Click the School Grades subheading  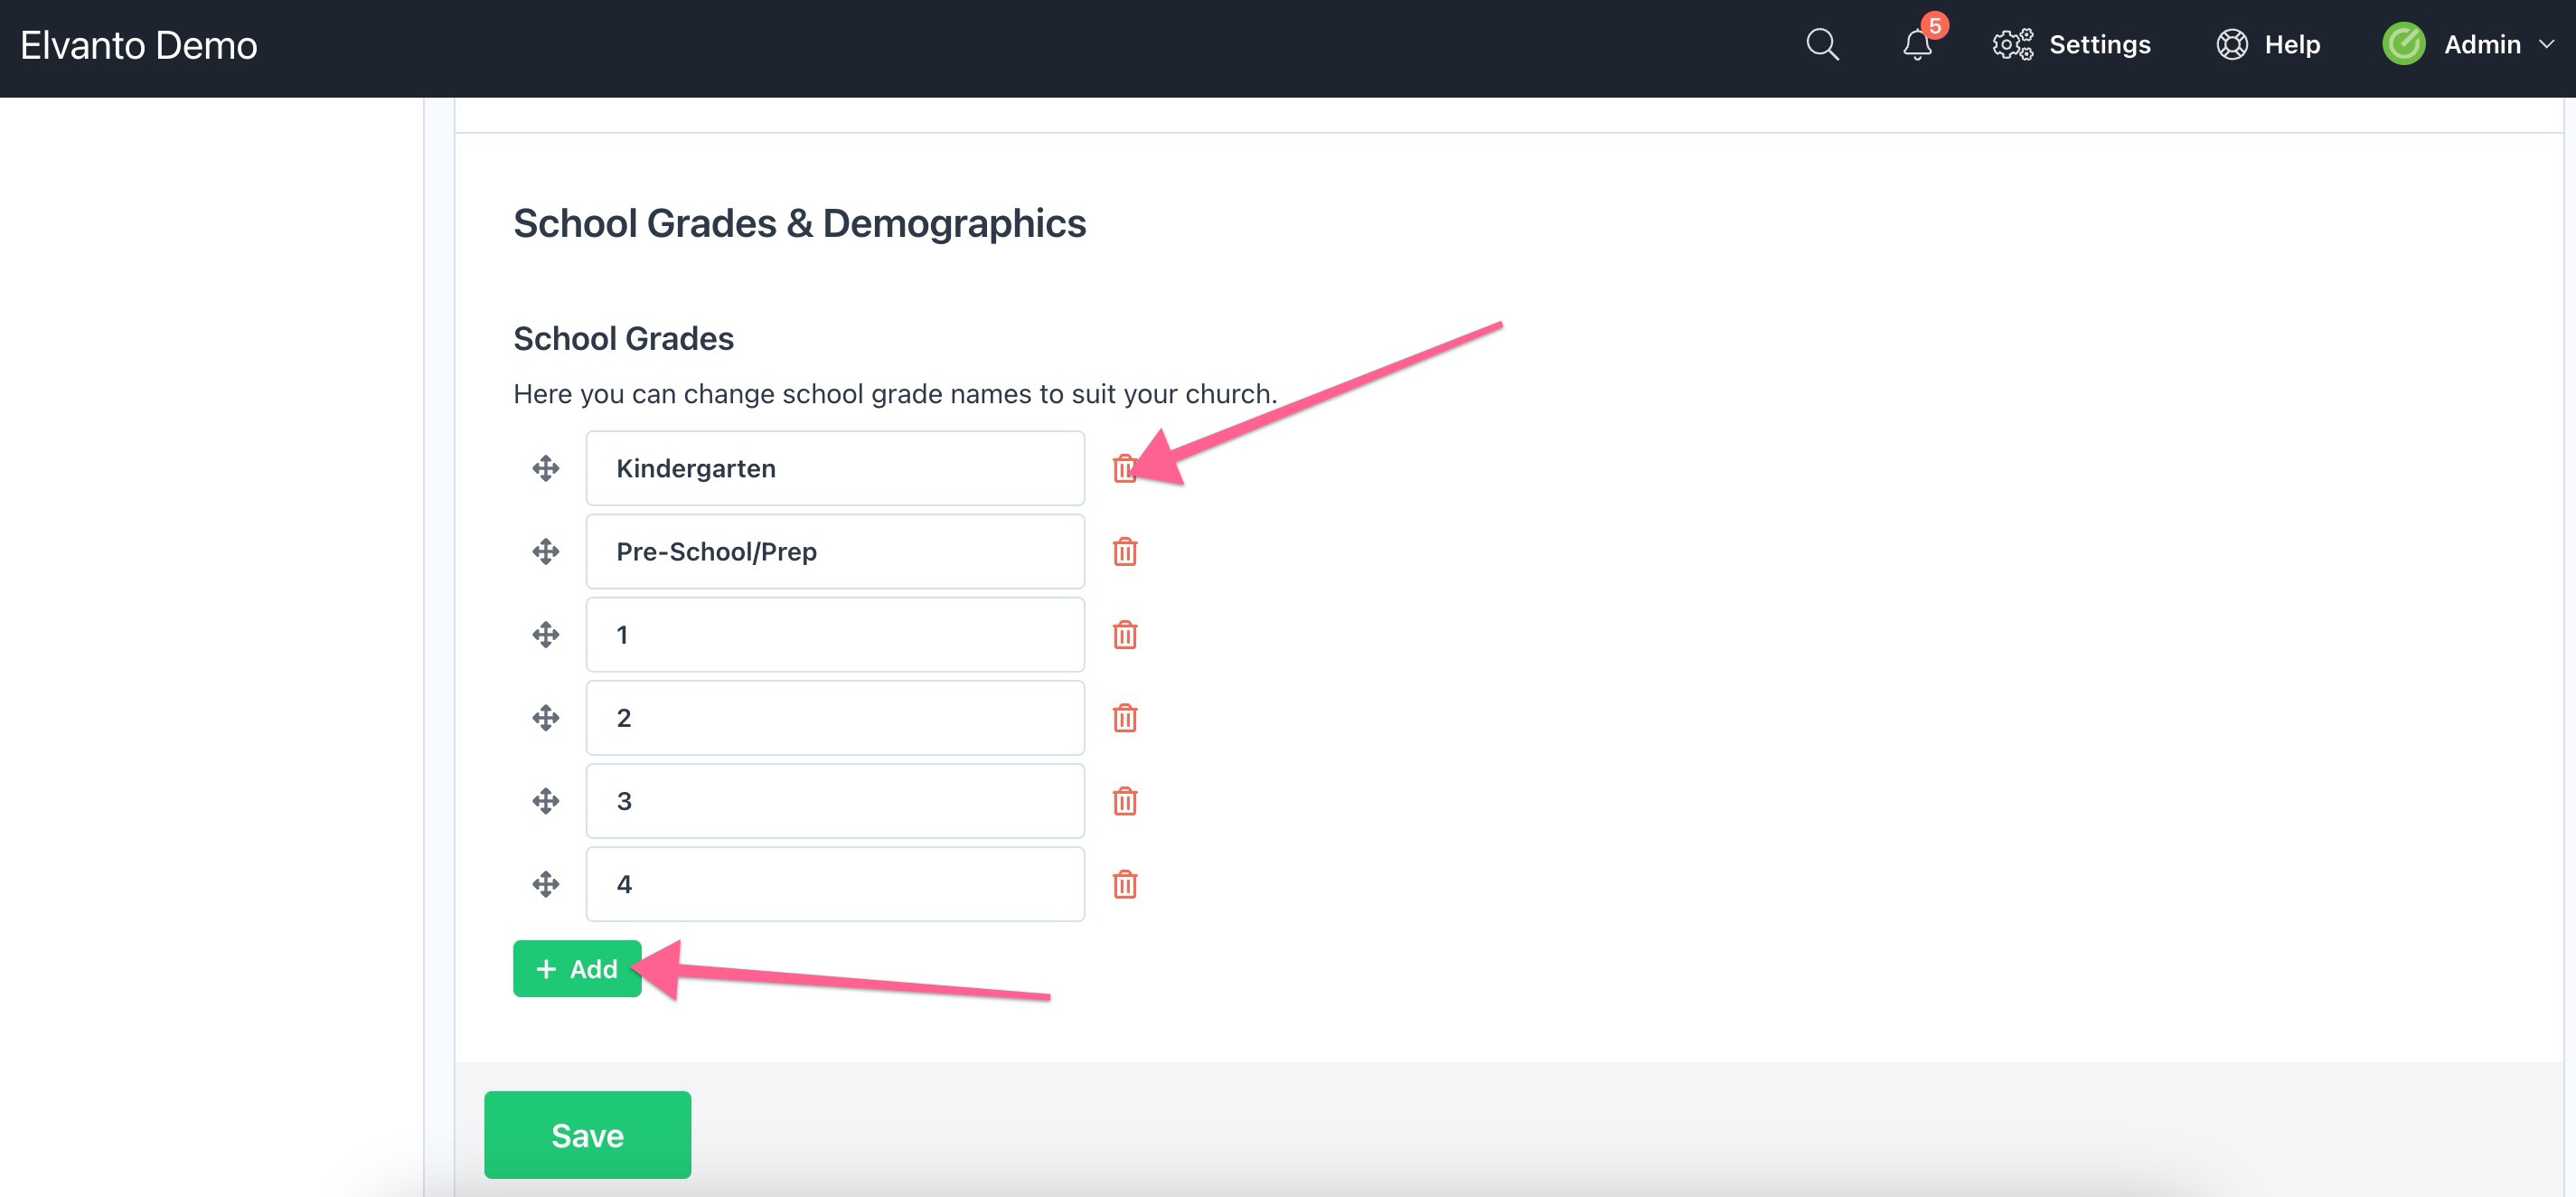(623, 338)
